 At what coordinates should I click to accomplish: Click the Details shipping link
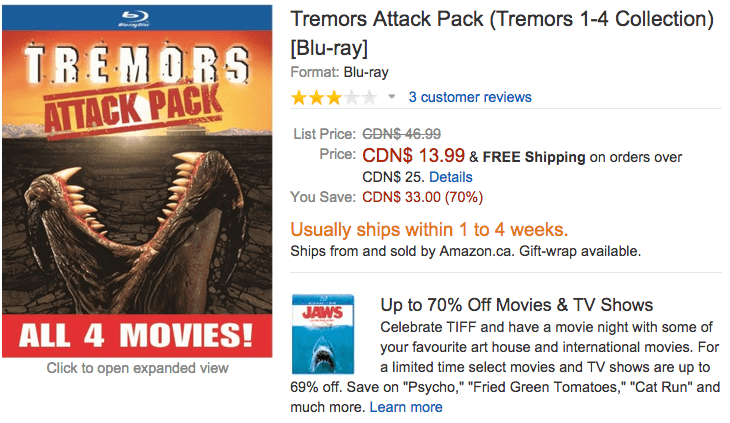tap(450, 177)
